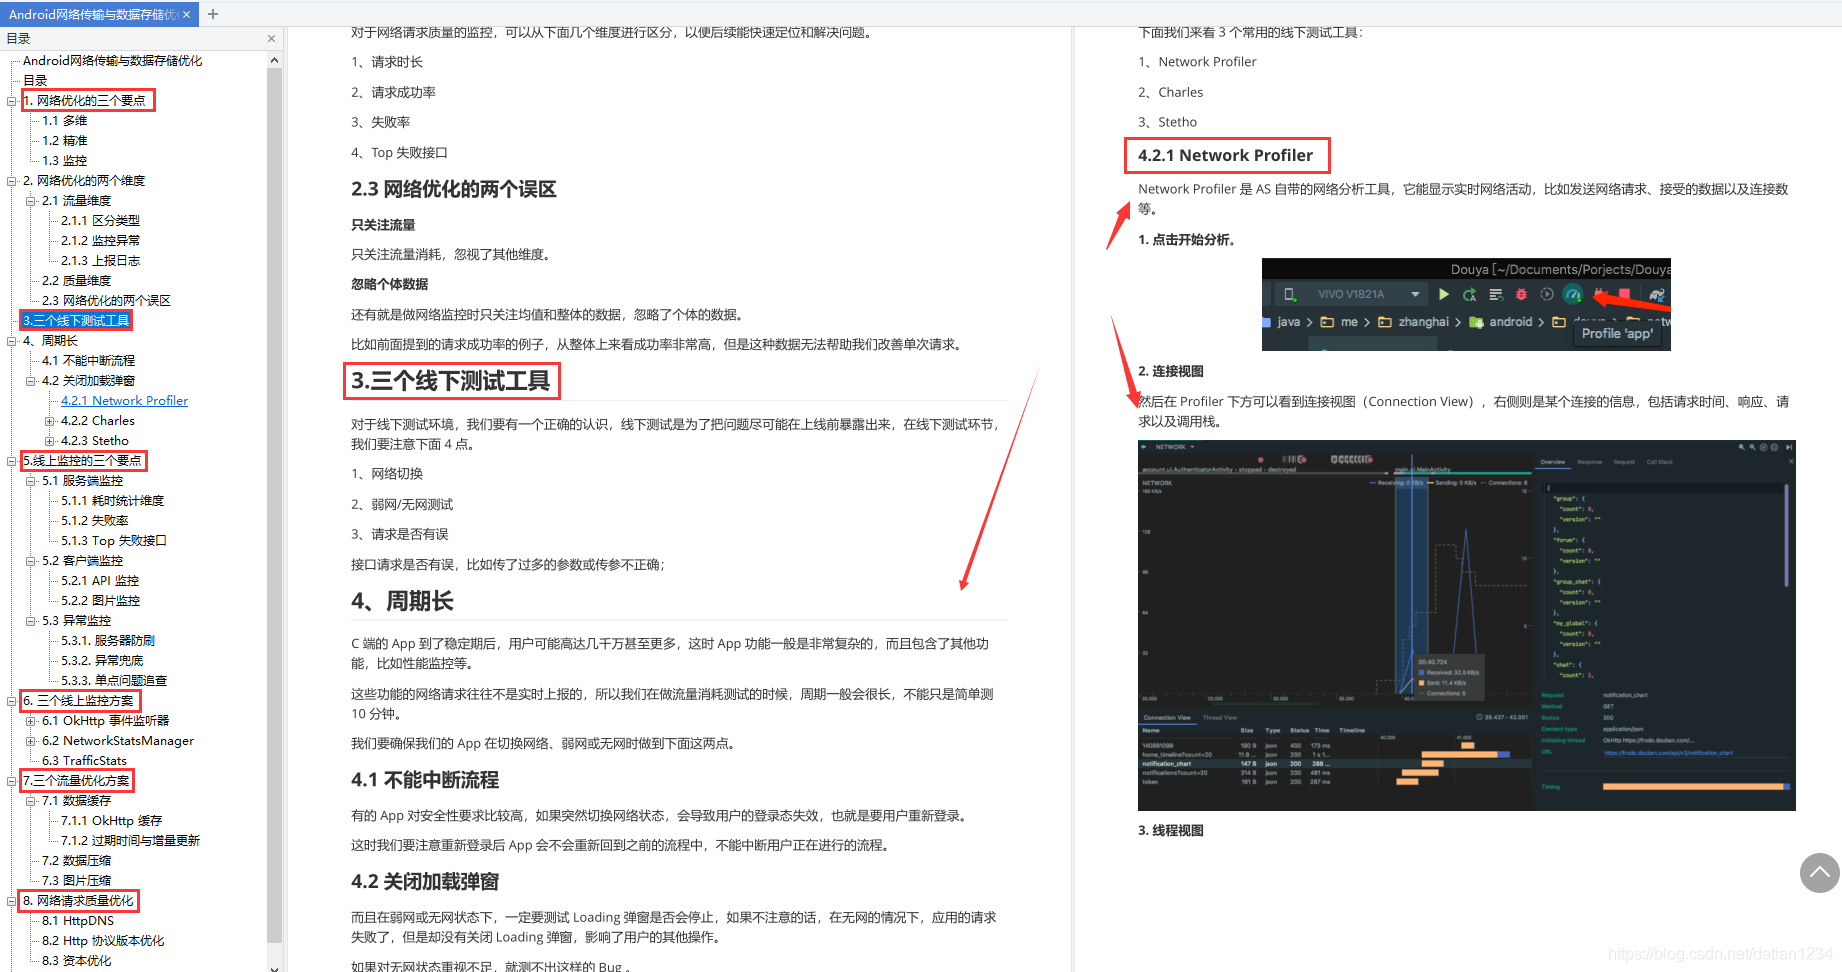Go to '8.1 HttpDNS' in the outline
This screenshot has height=972, width=1842.
click(x=78, y=921)
